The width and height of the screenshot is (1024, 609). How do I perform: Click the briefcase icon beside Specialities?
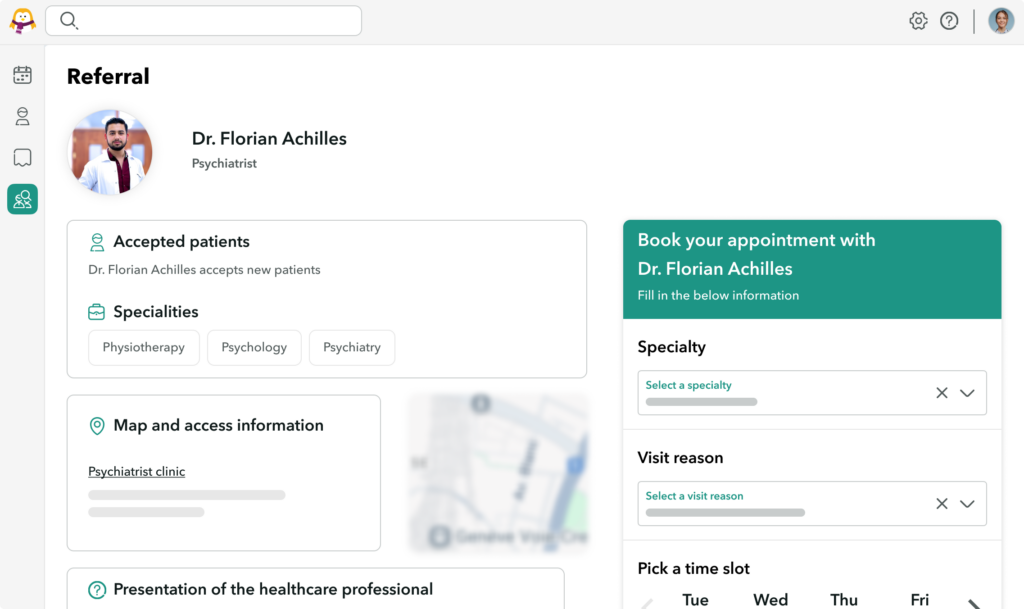(96, 311)
